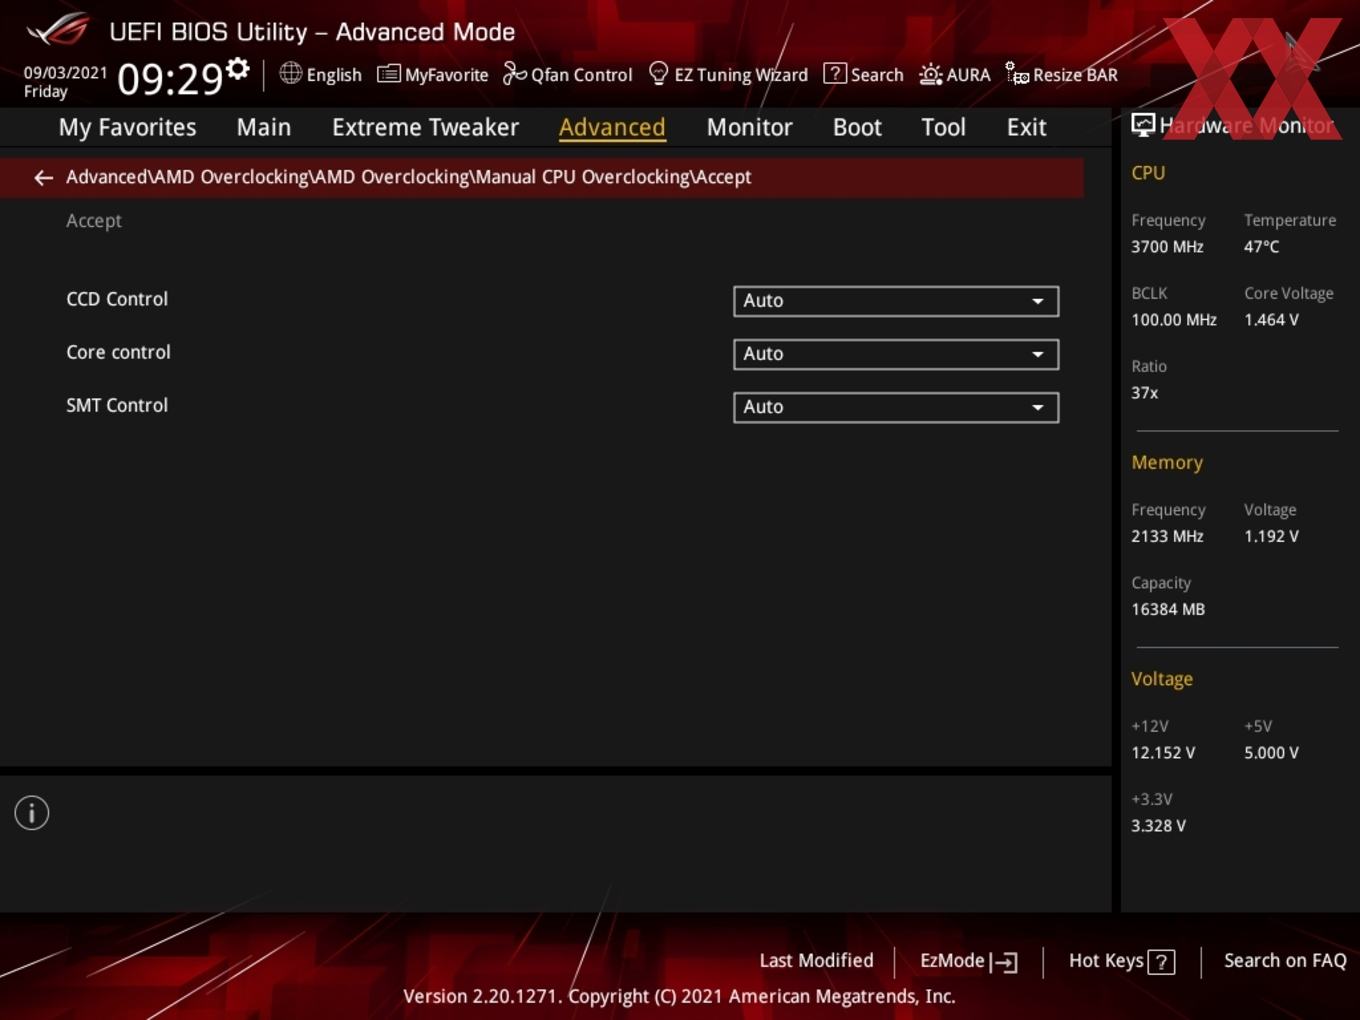Click CPU temperature value 47°C
Viewport: 1360px width, 1020px height.
(1261, 246)
